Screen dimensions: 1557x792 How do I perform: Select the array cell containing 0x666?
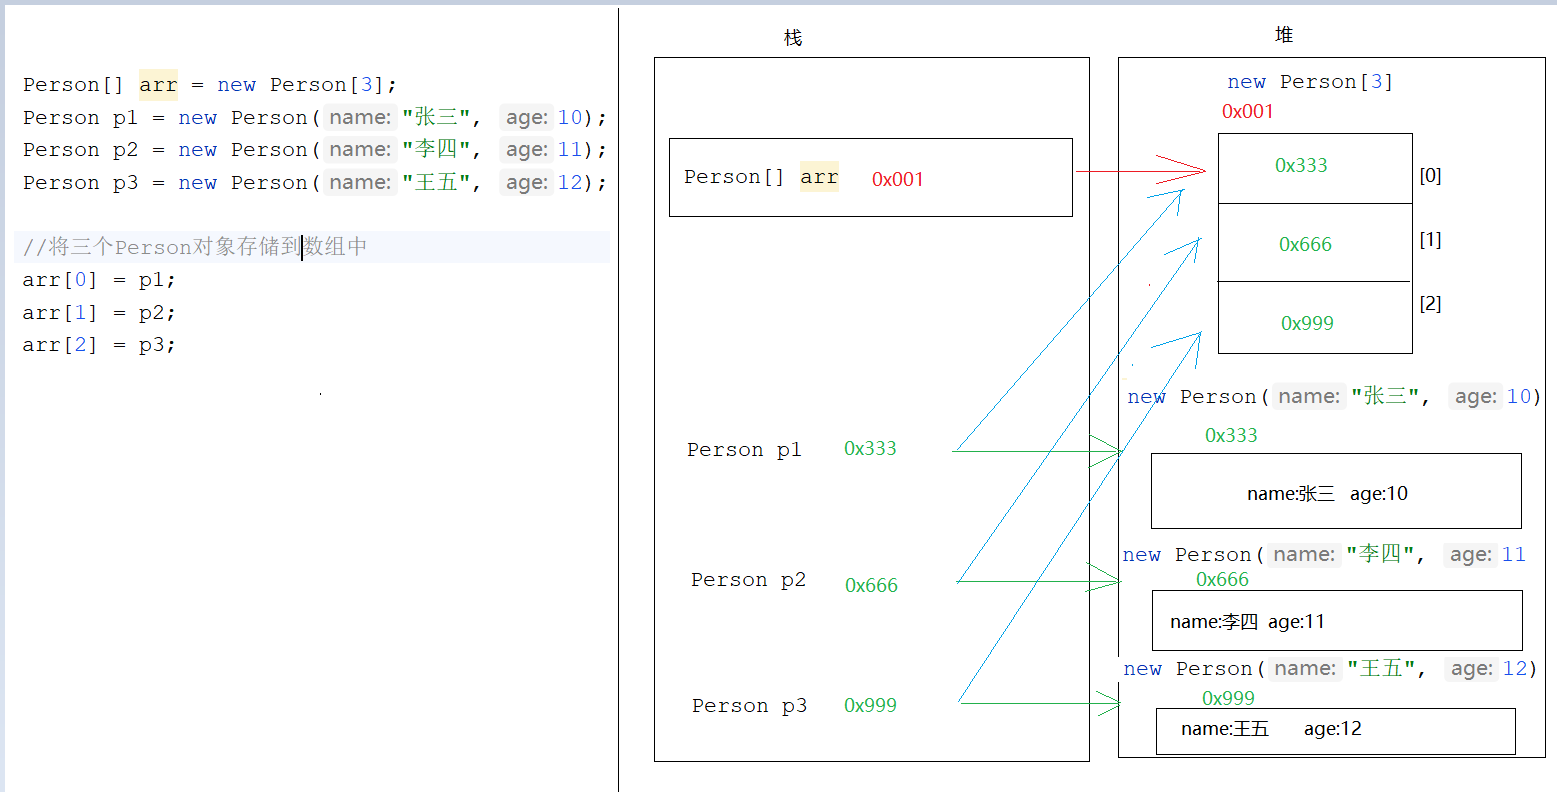[x=1314, y=243]
